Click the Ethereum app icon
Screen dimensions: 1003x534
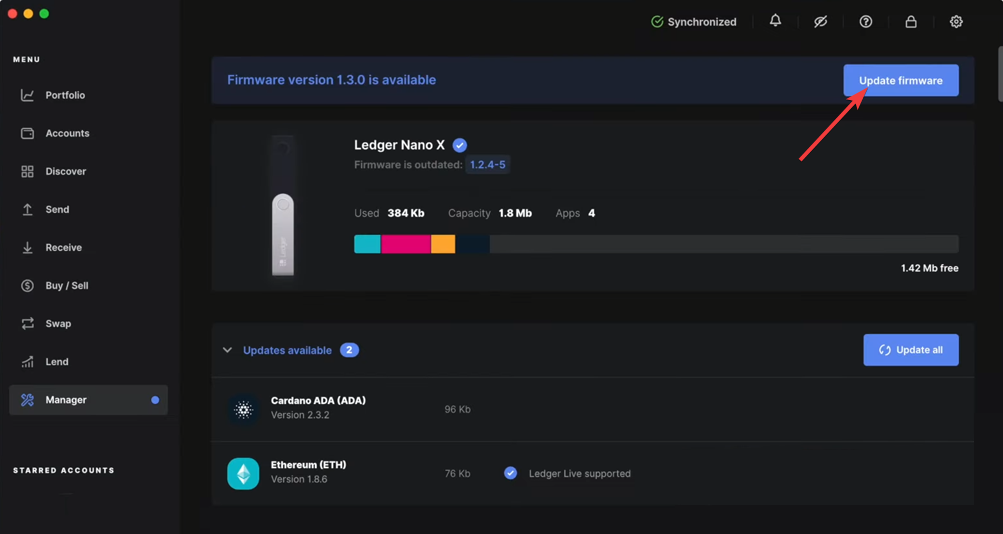pyautogui.click(x=243, y=473)
